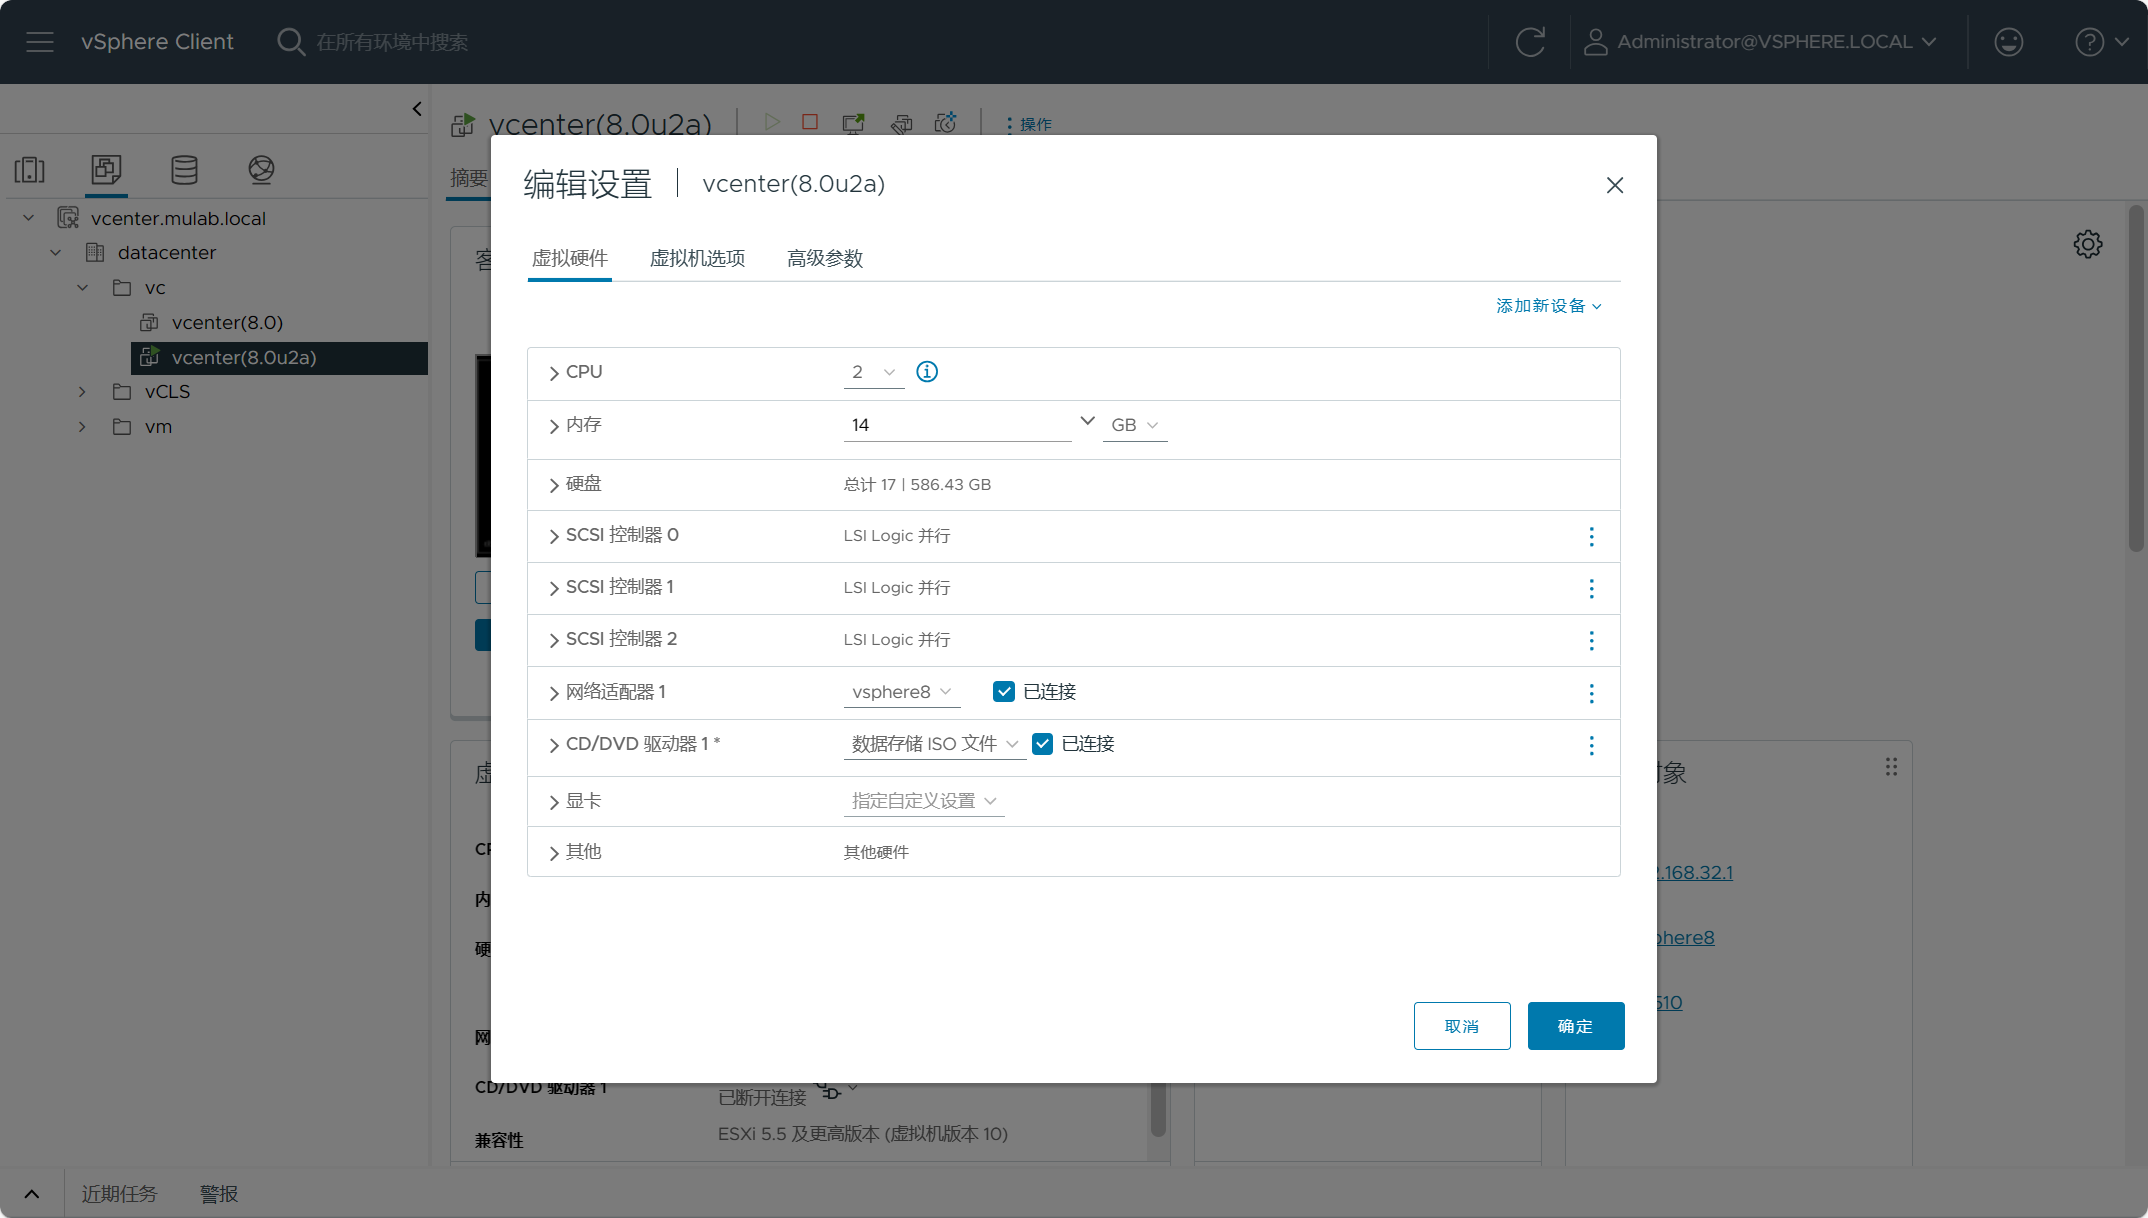Toggle network adapter 1 connected checkbox
This screenshot has height=1218, width=2148.
(x=1003, y=692)
